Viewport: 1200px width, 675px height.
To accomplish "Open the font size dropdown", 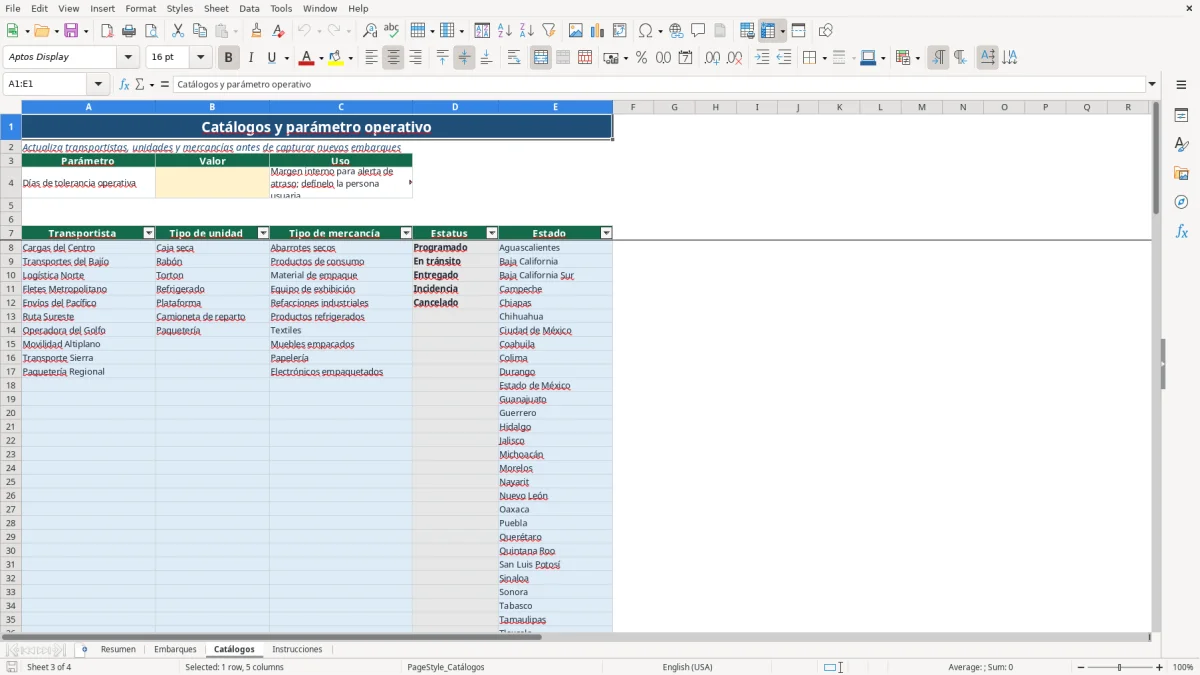I will pyautogui.click(x=200, y=58).
